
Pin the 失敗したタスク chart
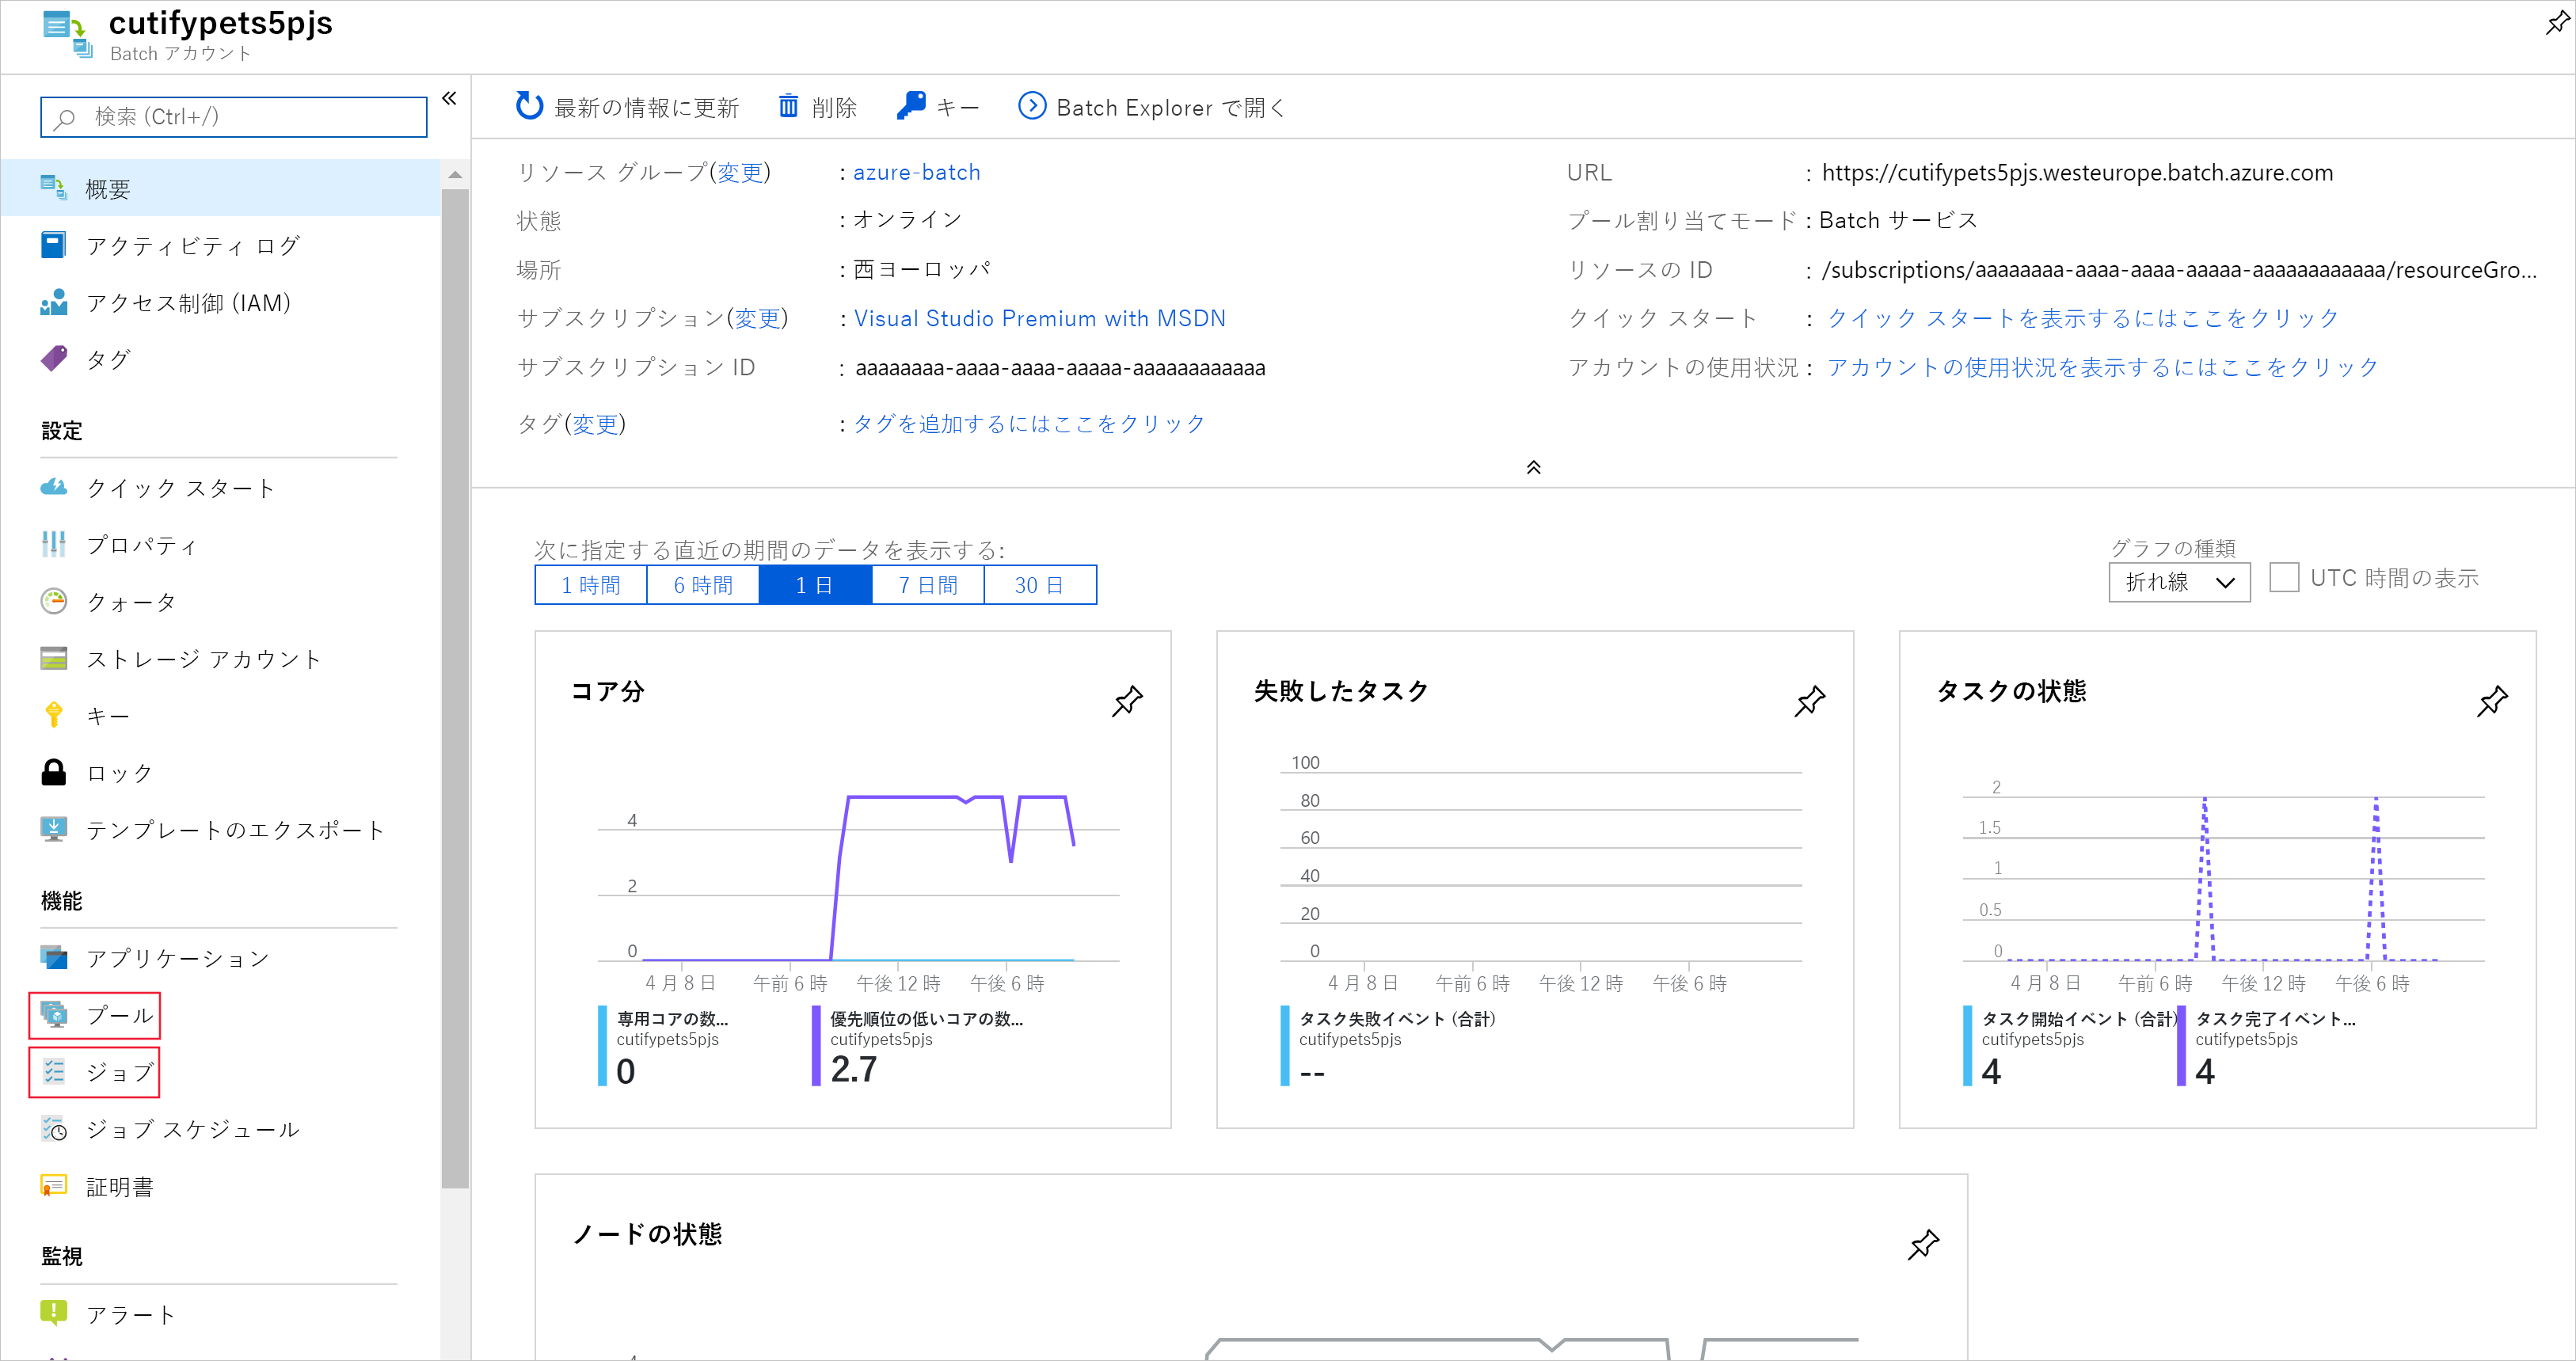(1809, 701)
